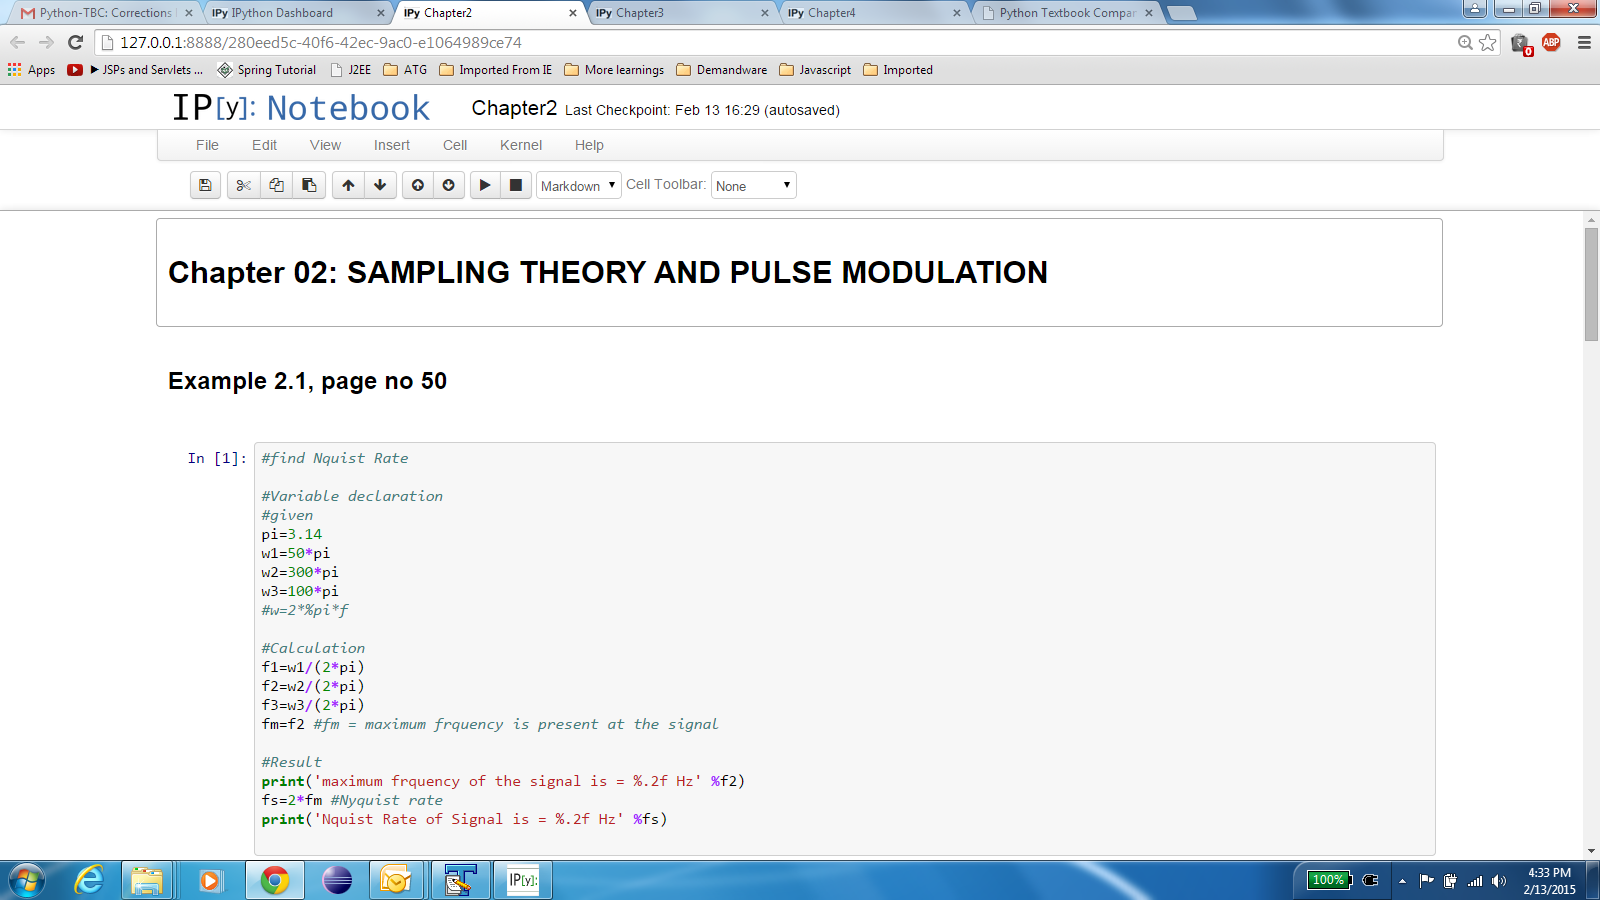Paste cell using the clipboard icon
Image resolution: width=1600 pixels, height=900 pixels.
click(x=309, y=185)
